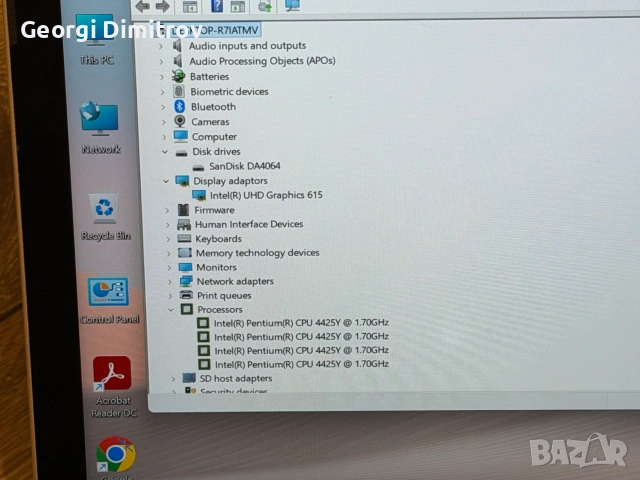Select the Control Panel desktop icon
Viewport: 640px width, 480px height.
[109, 301]
